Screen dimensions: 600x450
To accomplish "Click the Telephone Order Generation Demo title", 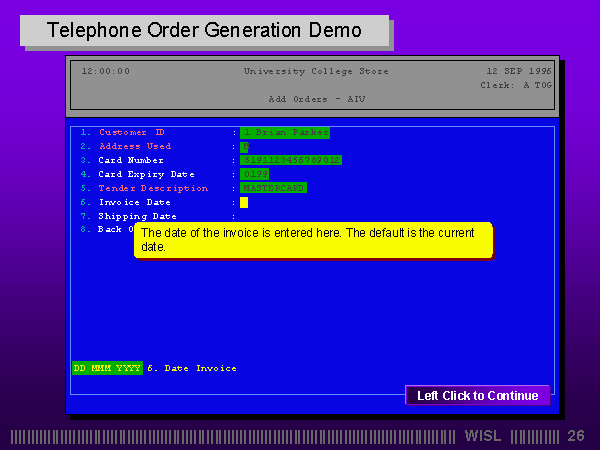I will pyautogui.click(x=205, y=30).
